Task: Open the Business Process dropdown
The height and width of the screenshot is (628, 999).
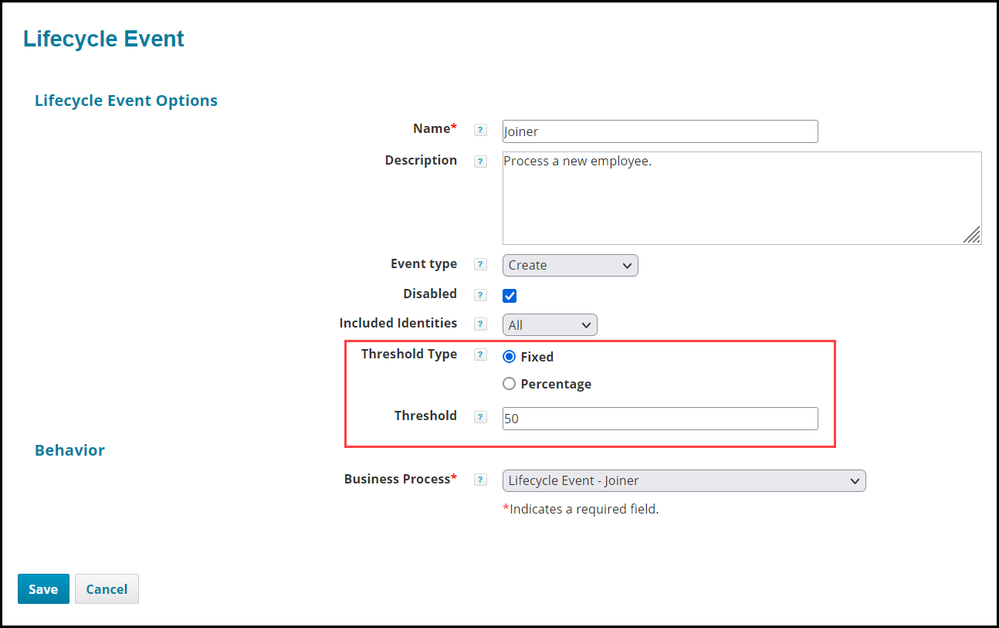Action: tap(683, 481)
